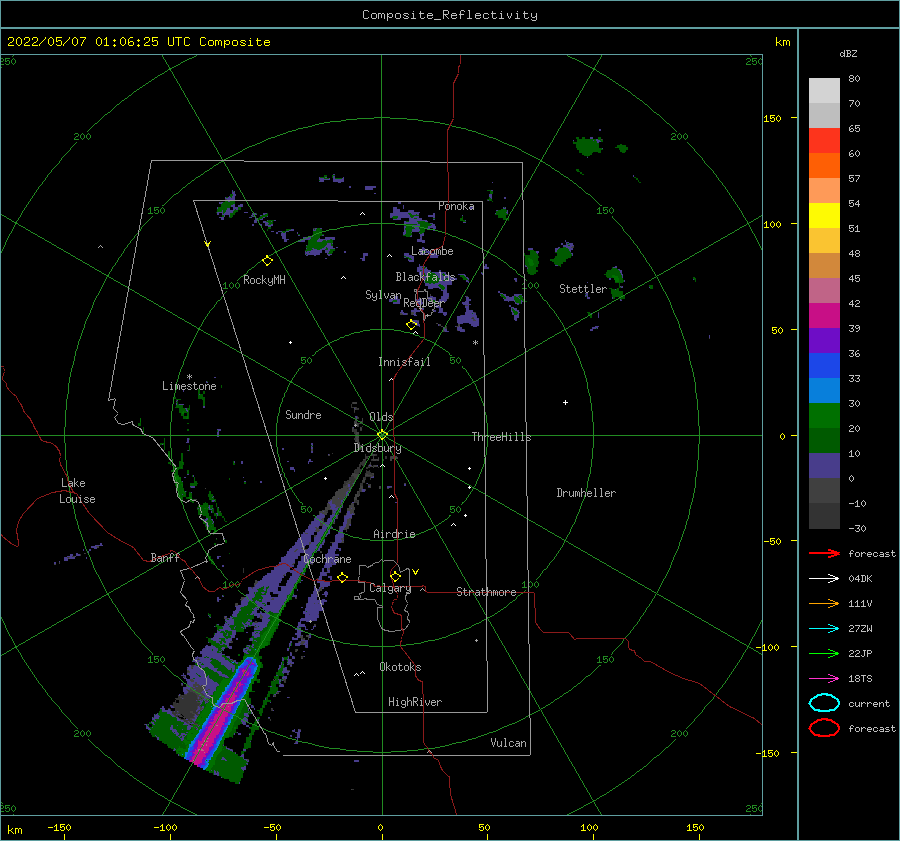This screenshot has height=841, width=900.
Task: Click the RockyMH label
Action: coord(264,280)
